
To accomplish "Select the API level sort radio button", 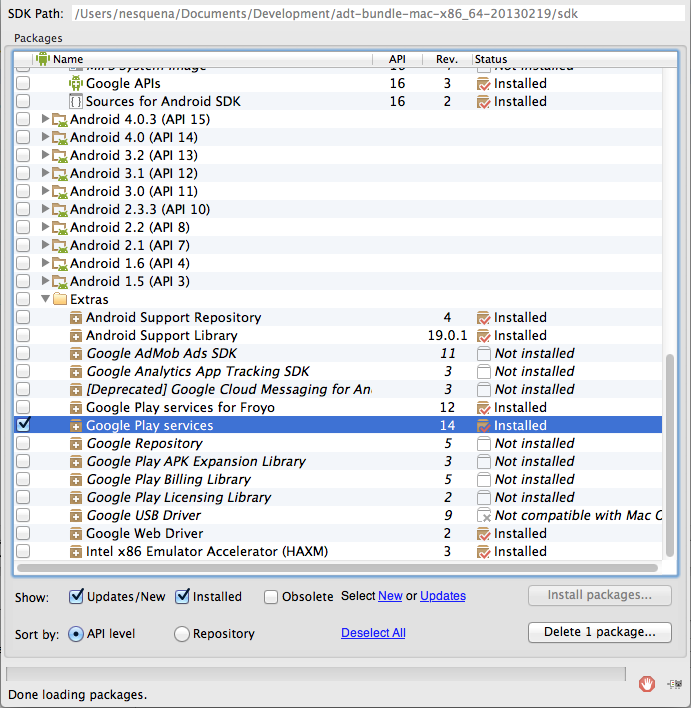I will coord(75,634).
